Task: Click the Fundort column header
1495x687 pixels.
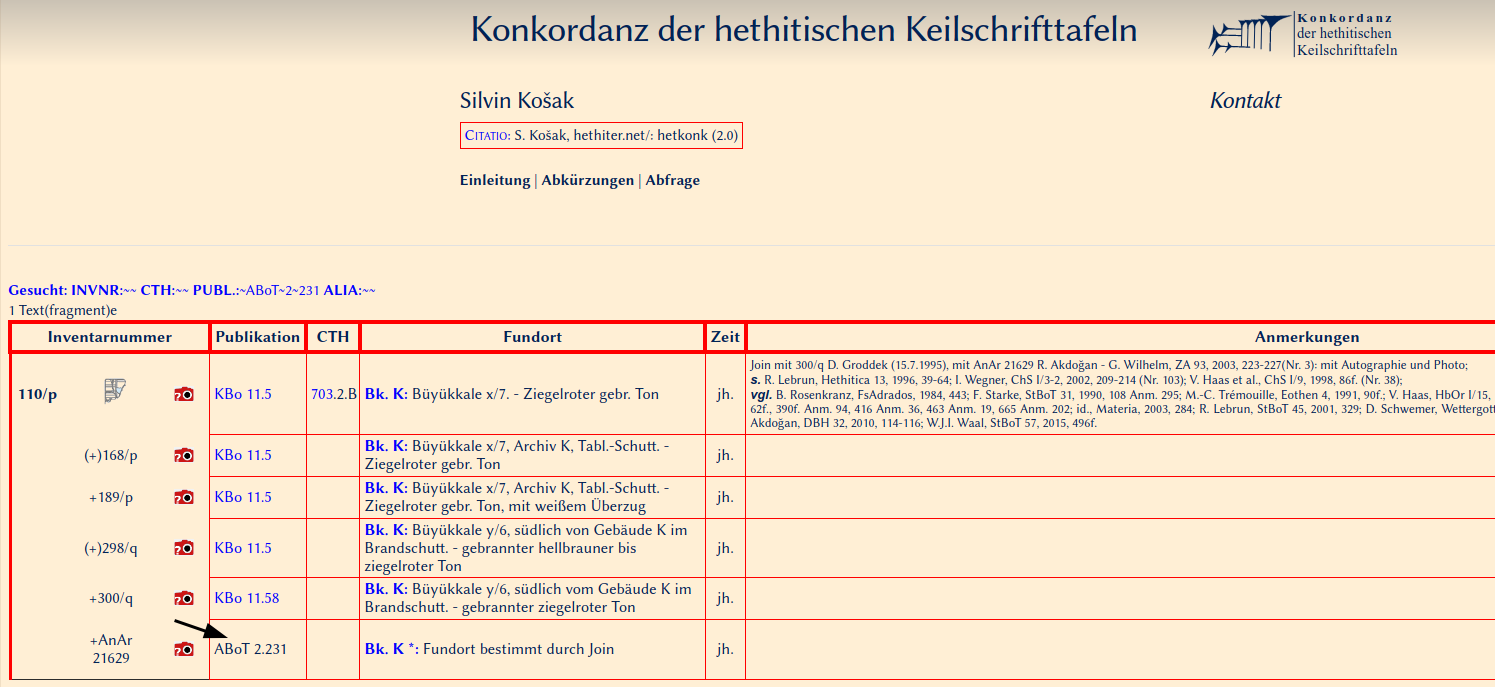Action: point(532,337)
